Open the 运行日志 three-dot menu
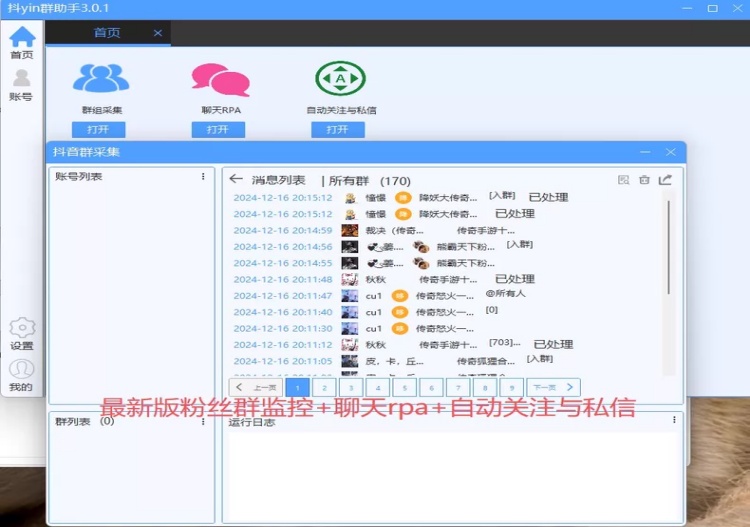Screen dimensions: 750x527 [x=674, y=420]
